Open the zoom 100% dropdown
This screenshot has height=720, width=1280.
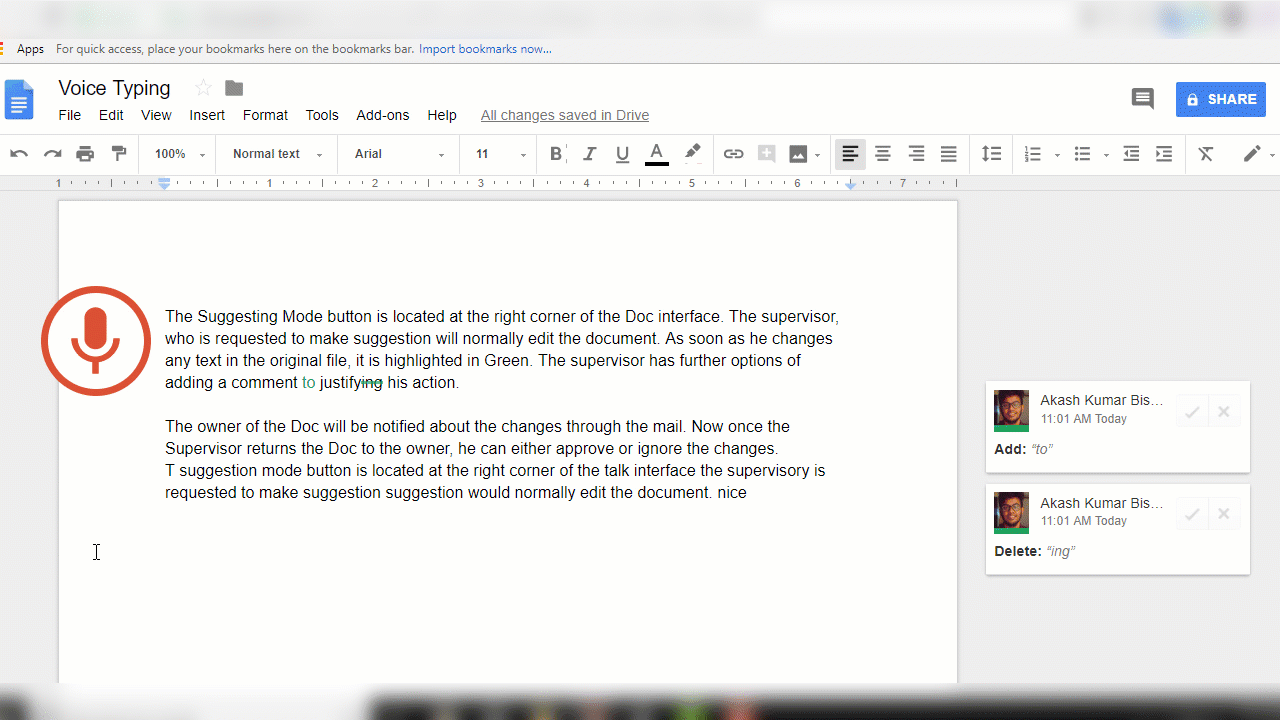point(179,154)
